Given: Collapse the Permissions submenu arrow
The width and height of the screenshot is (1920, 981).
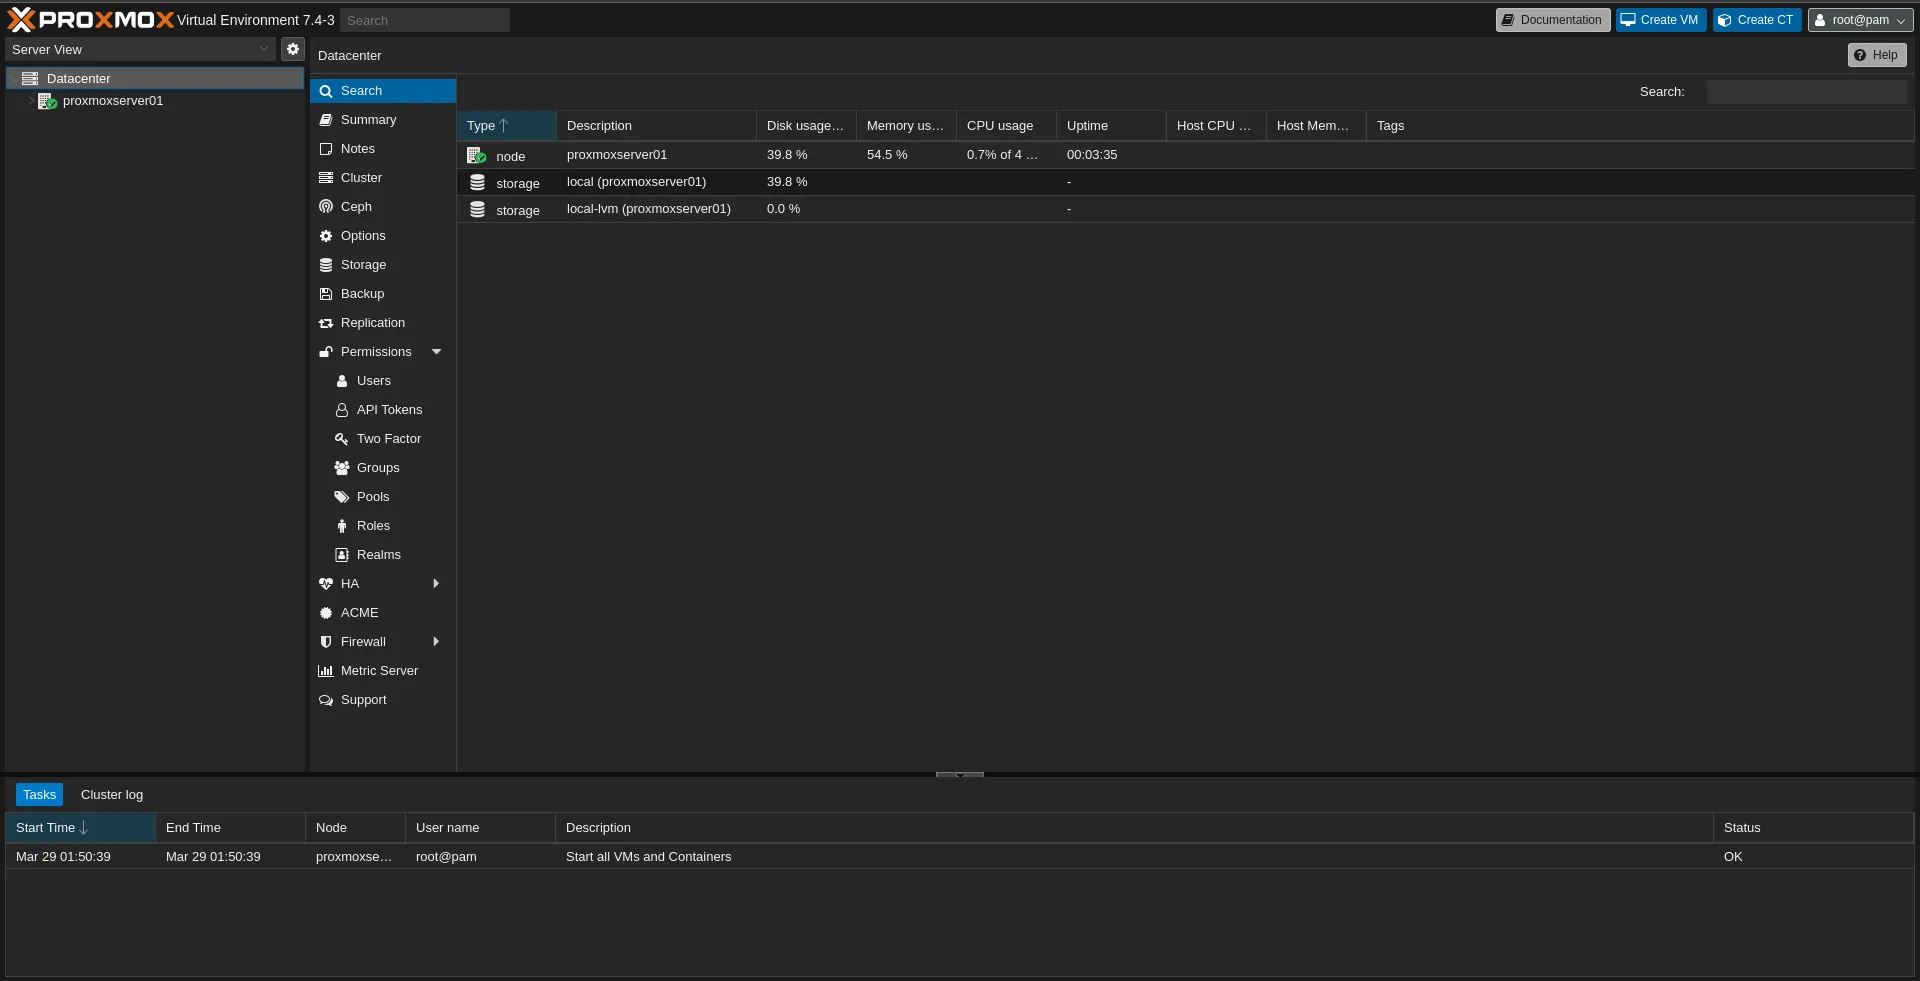Looking at the screenshot, I should point(436,352).
